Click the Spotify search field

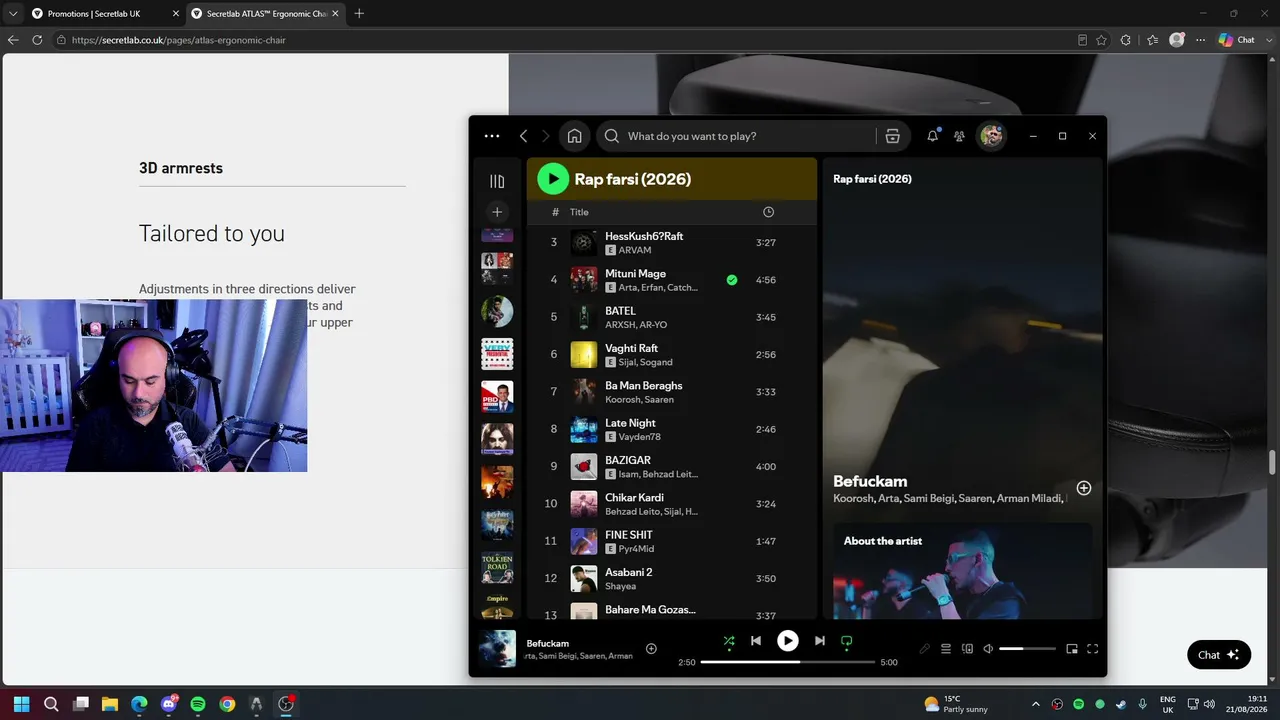pyautogui.click(x=740, y=136)
